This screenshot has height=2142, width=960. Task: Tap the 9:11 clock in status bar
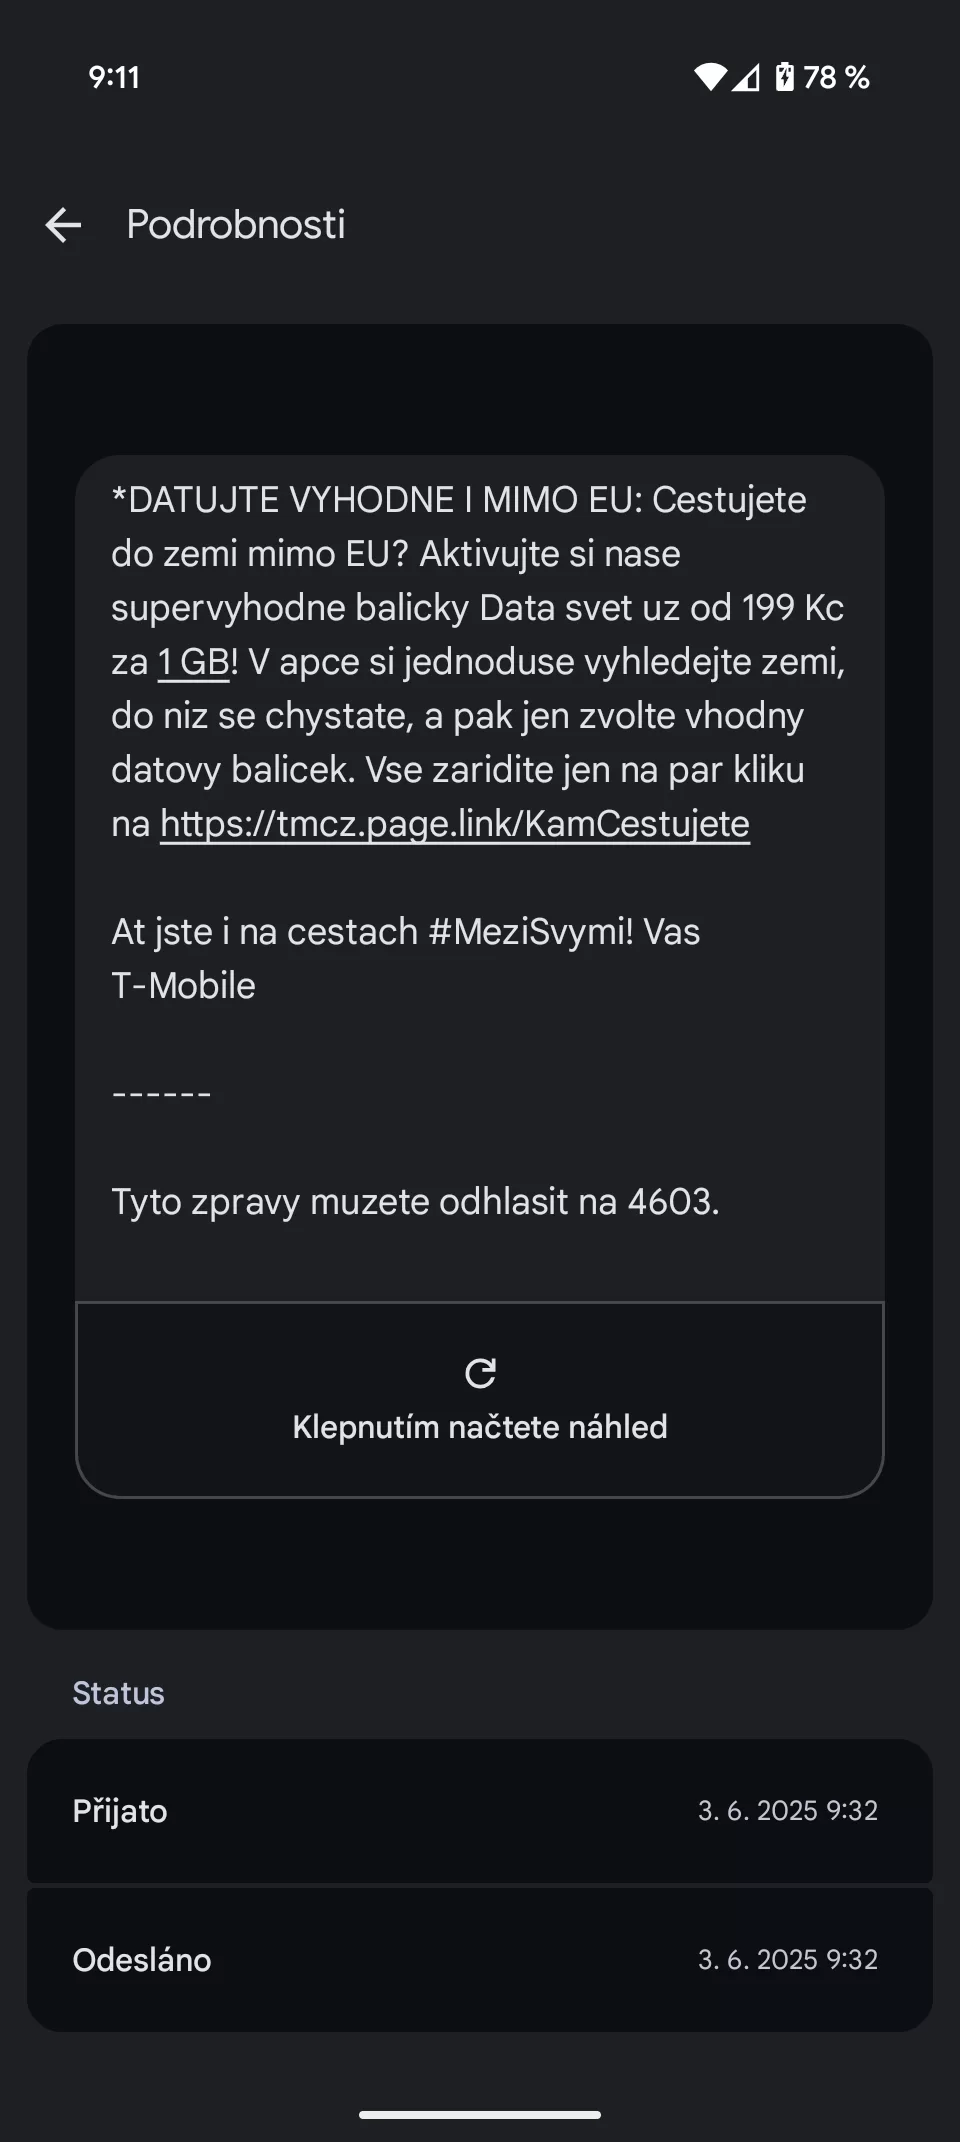(114, 77)
